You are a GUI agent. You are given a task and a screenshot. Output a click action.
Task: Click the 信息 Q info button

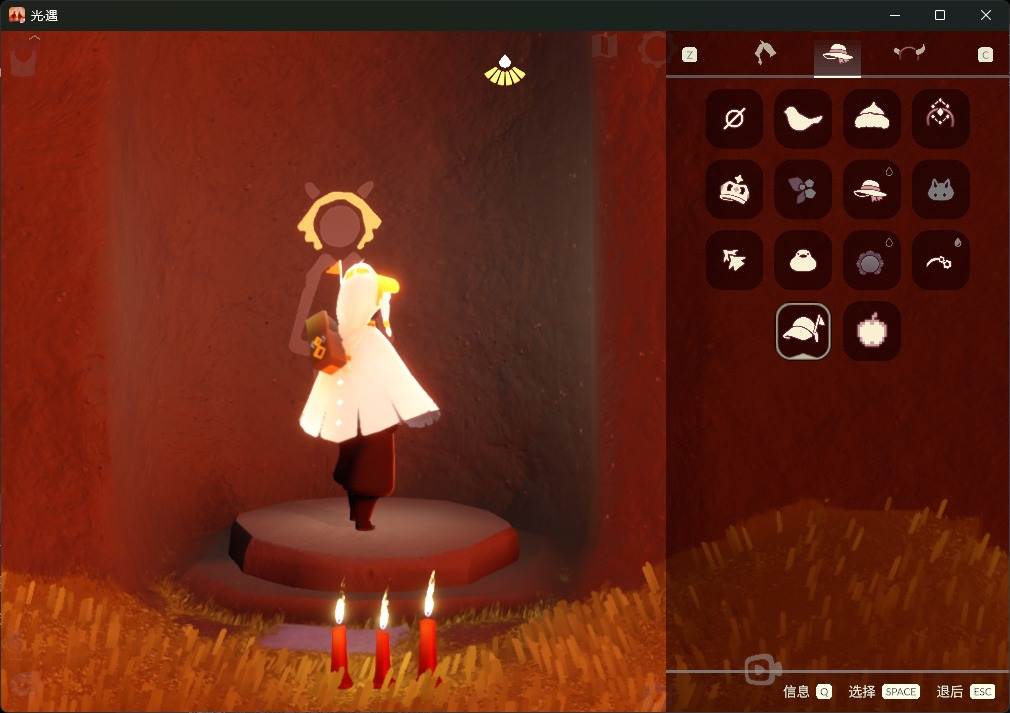tap(807, 692)
